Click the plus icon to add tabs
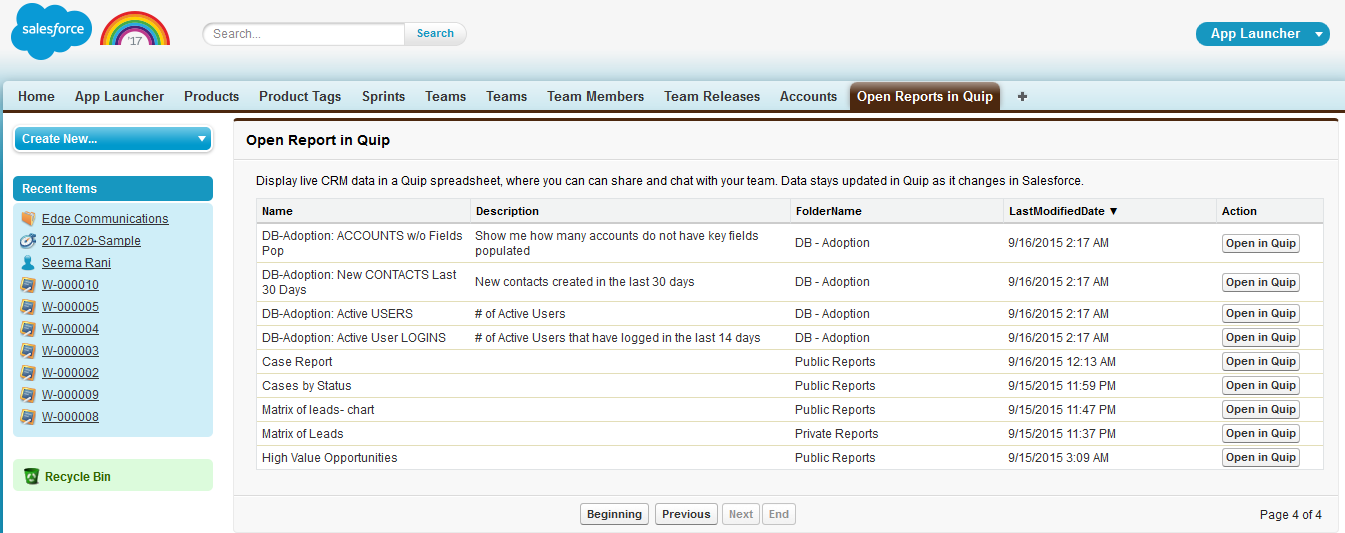The height and width of the screenshot is (533, 1345). coord(1022,97)
